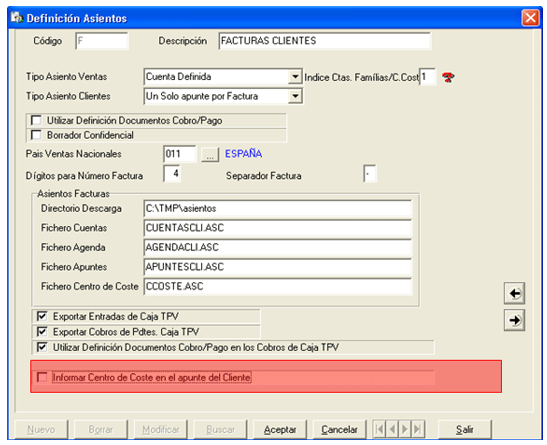Go to previous record navigation icon
547x445 pixels.
pos(392,429)
